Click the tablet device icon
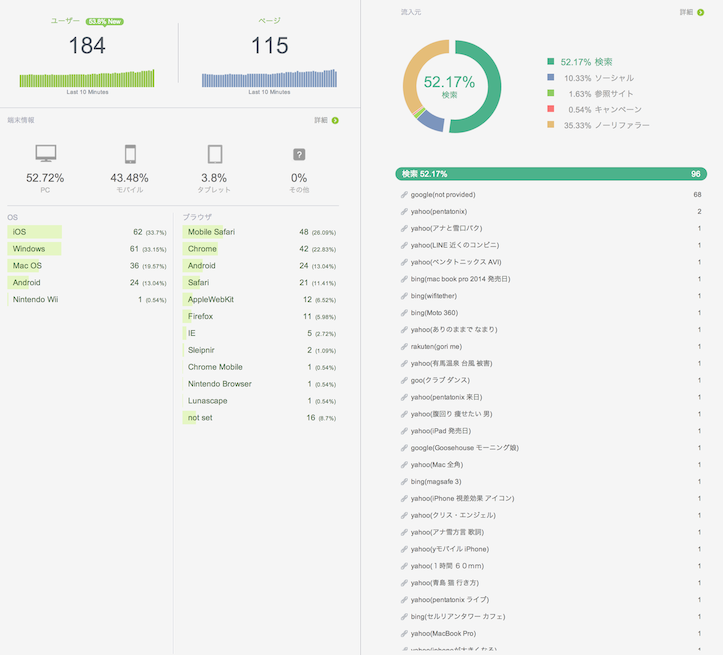Image resolution: width=723 pixels, height=655 pixels. [214, 154]
